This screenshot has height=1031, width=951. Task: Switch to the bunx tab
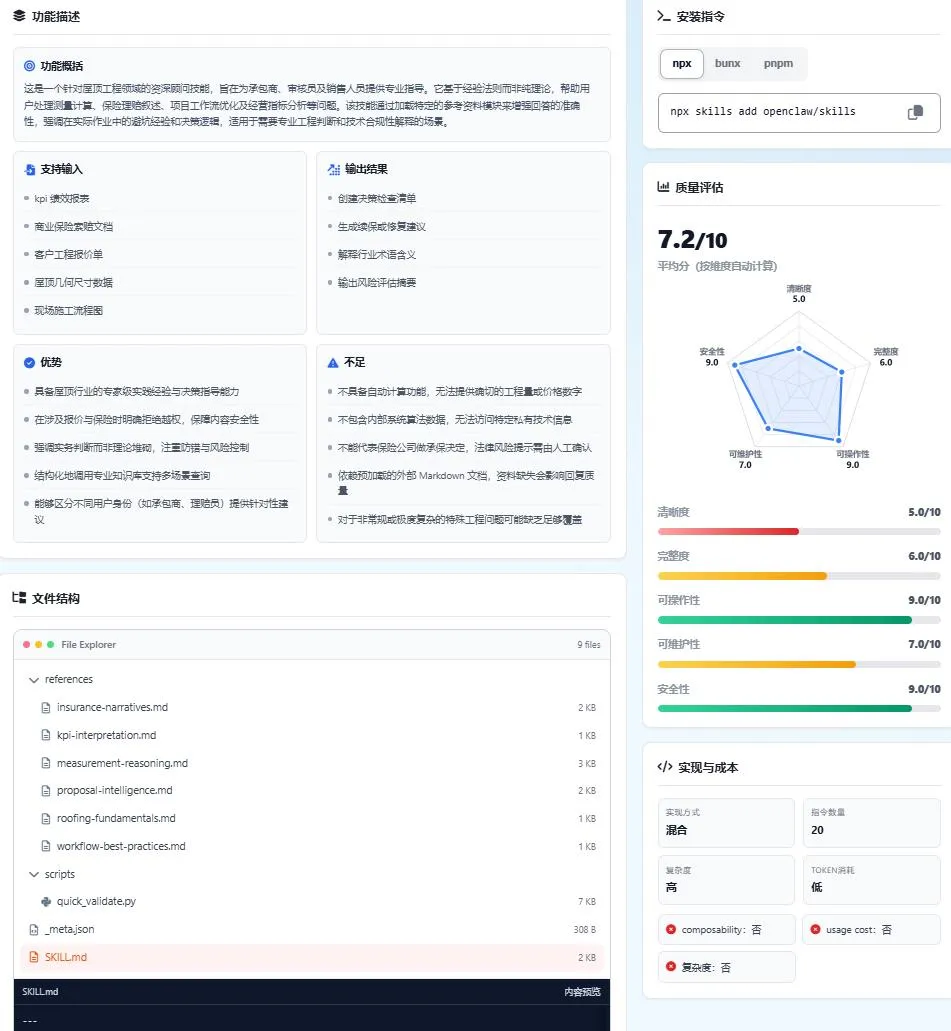pyautogui.click(x=727, y=64)
